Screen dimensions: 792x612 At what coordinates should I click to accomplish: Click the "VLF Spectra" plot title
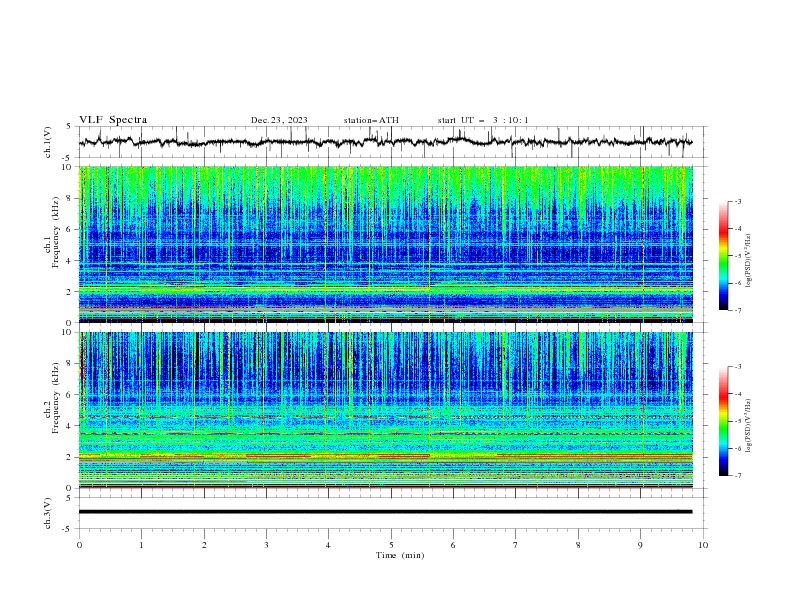click(113, 120)
